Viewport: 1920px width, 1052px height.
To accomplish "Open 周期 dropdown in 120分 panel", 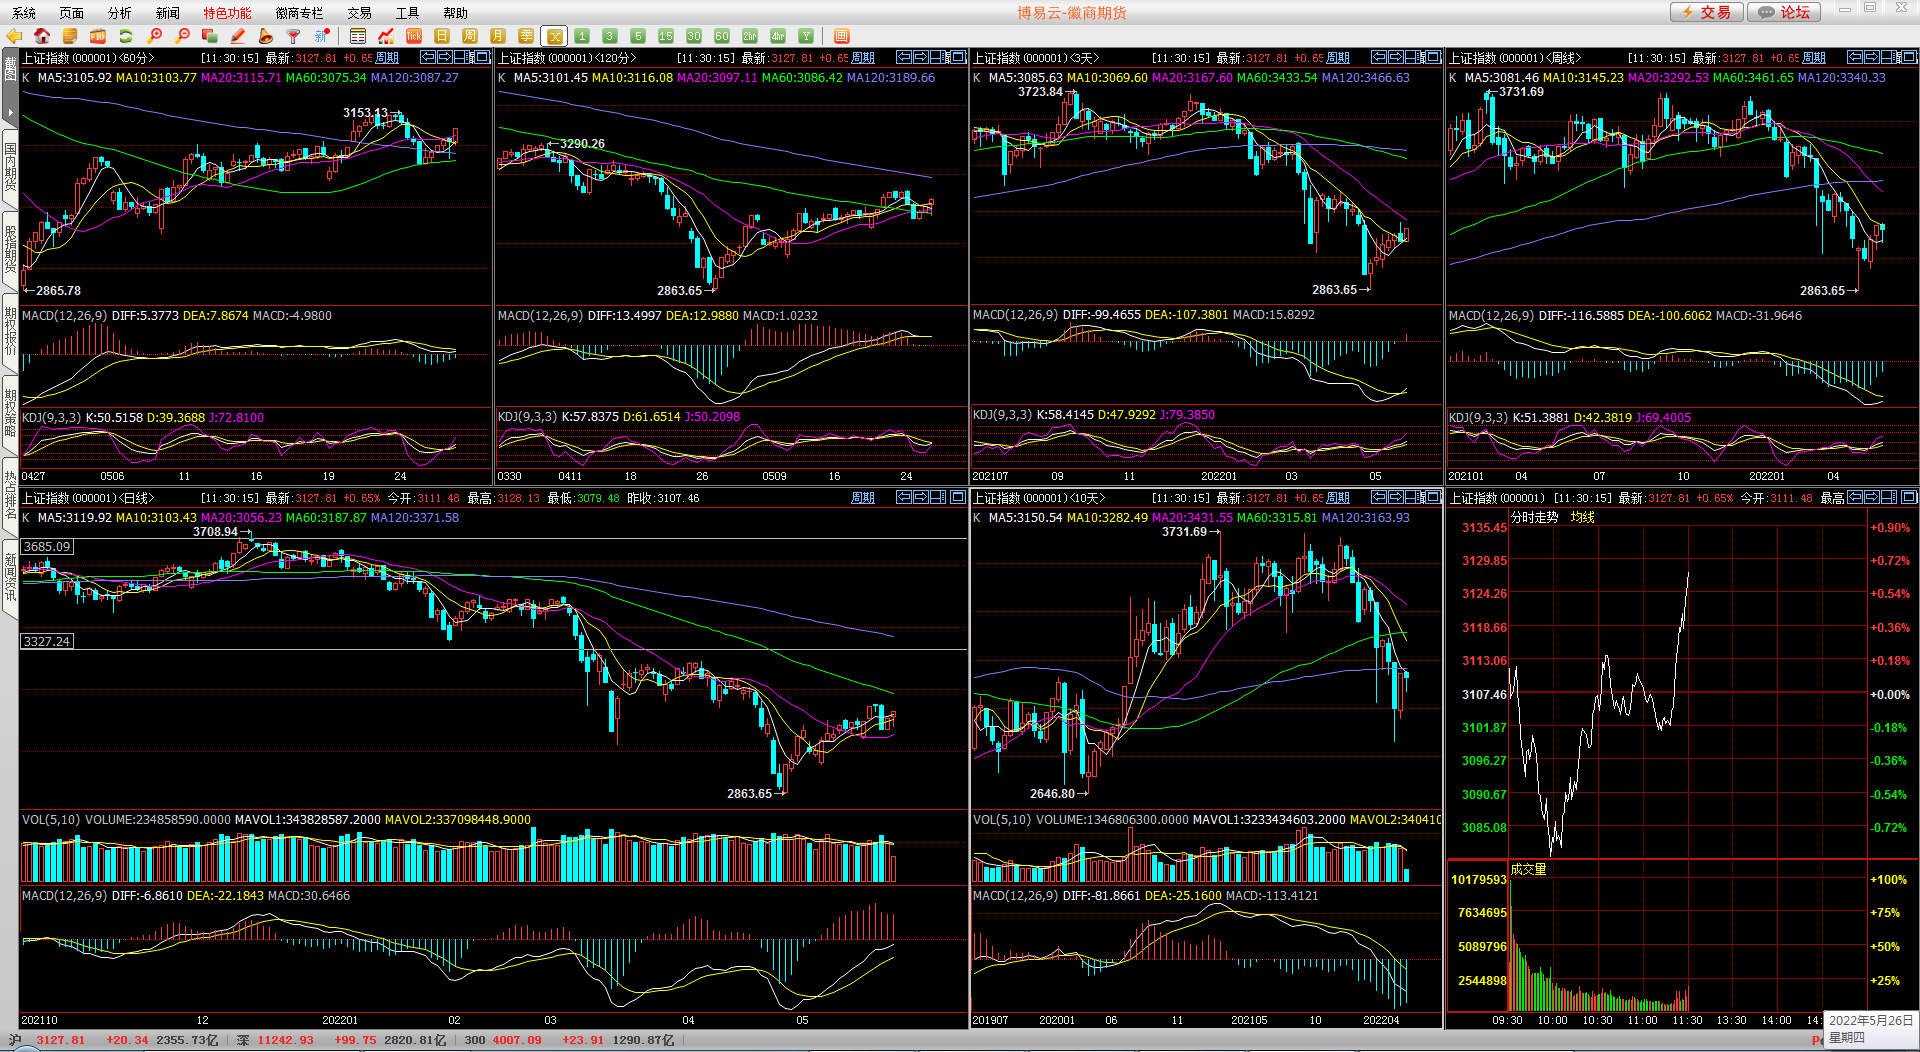I will [863, 58].
